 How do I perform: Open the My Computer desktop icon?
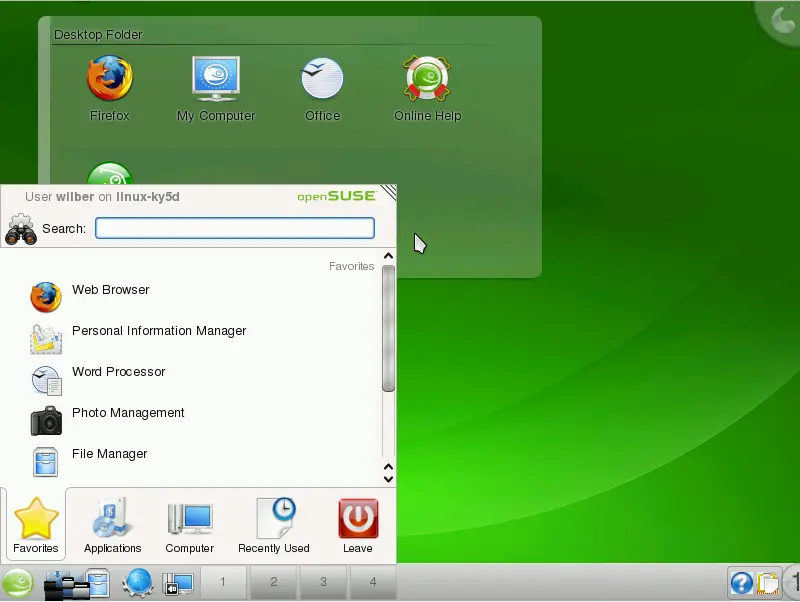tap(216, 80)
